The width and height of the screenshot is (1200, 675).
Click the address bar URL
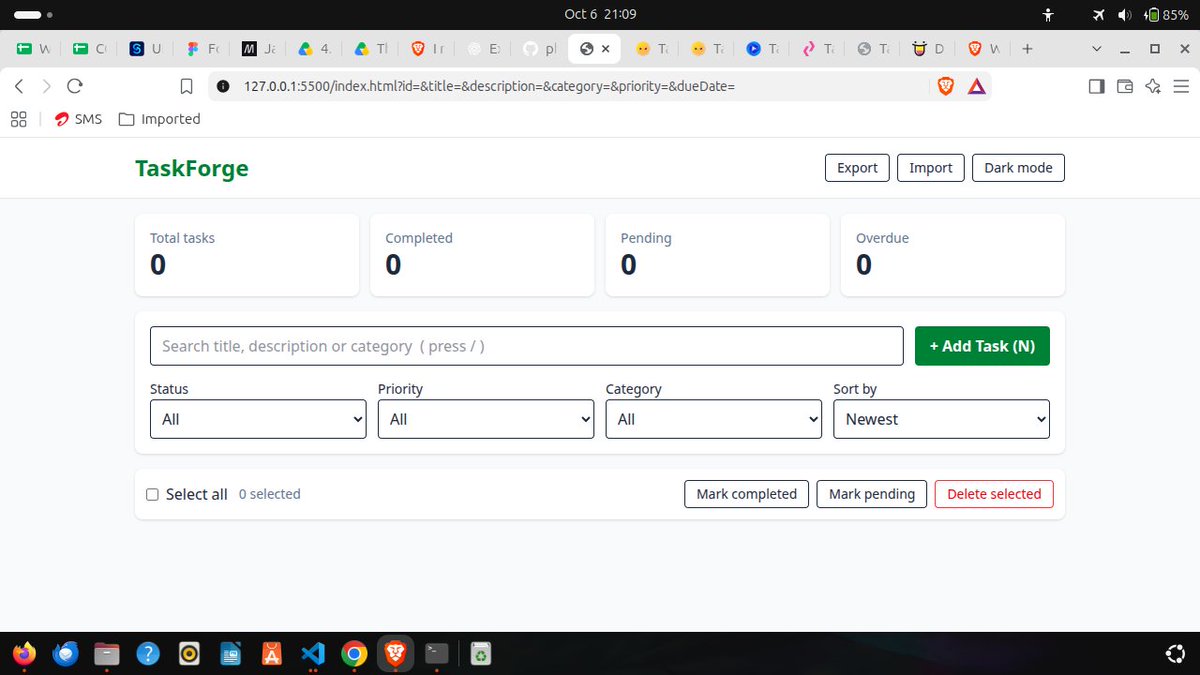489,86
